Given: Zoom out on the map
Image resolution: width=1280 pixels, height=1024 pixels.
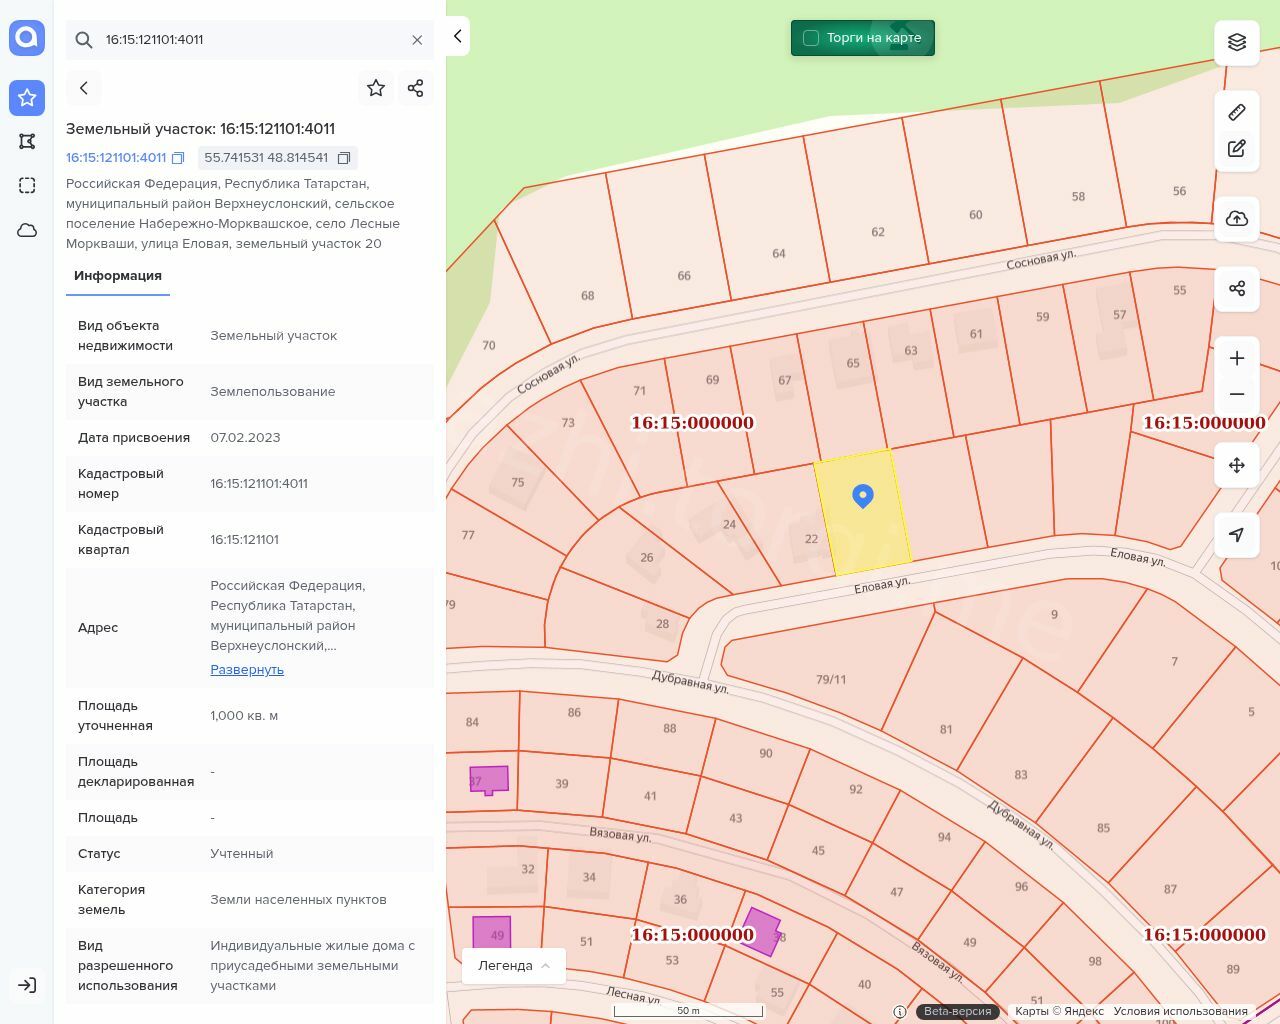Looking at the screenshot, I should click(1237, 394).
